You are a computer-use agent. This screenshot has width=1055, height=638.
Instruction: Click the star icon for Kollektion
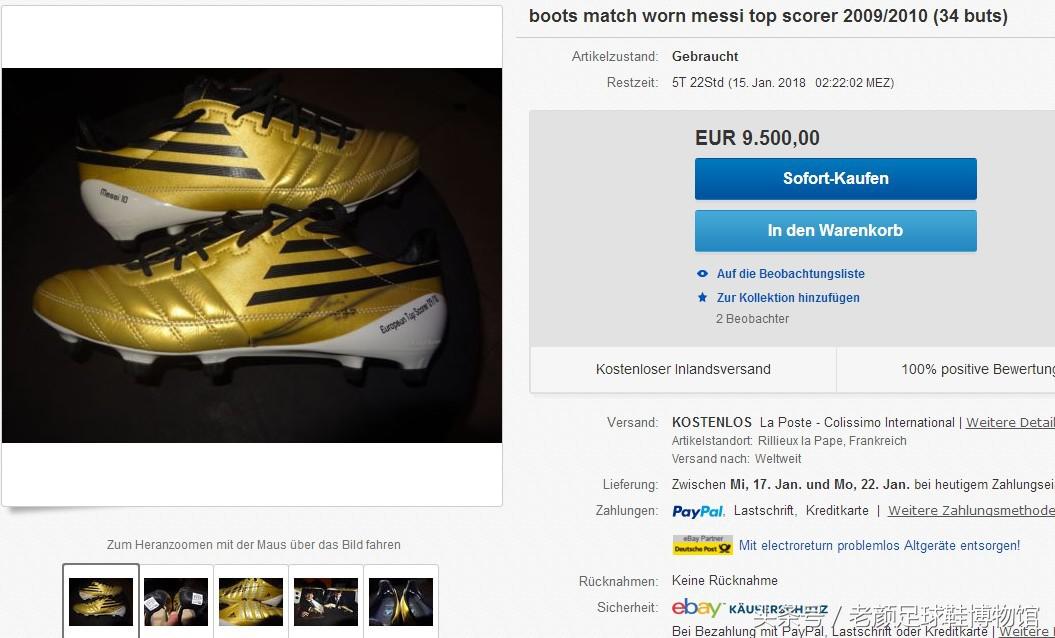(702, 298)
